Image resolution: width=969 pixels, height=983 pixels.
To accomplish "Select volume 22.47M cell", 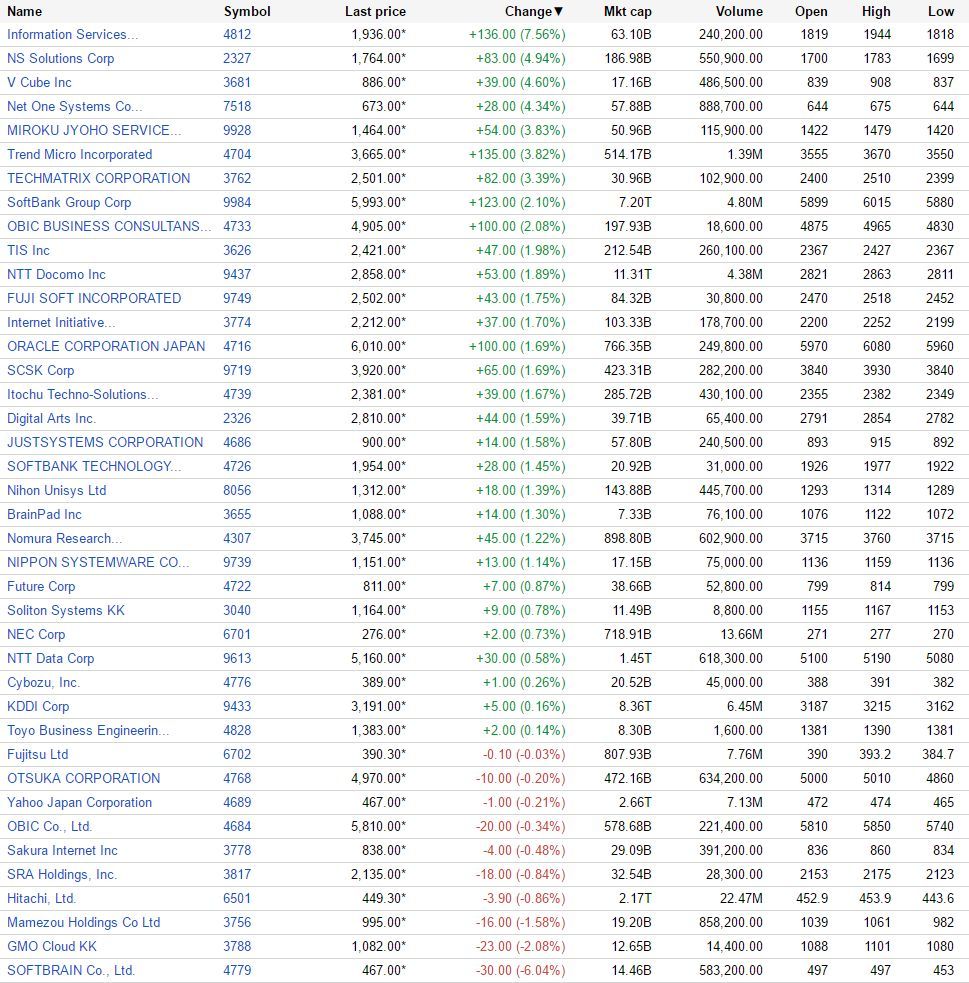I will 741,898.
